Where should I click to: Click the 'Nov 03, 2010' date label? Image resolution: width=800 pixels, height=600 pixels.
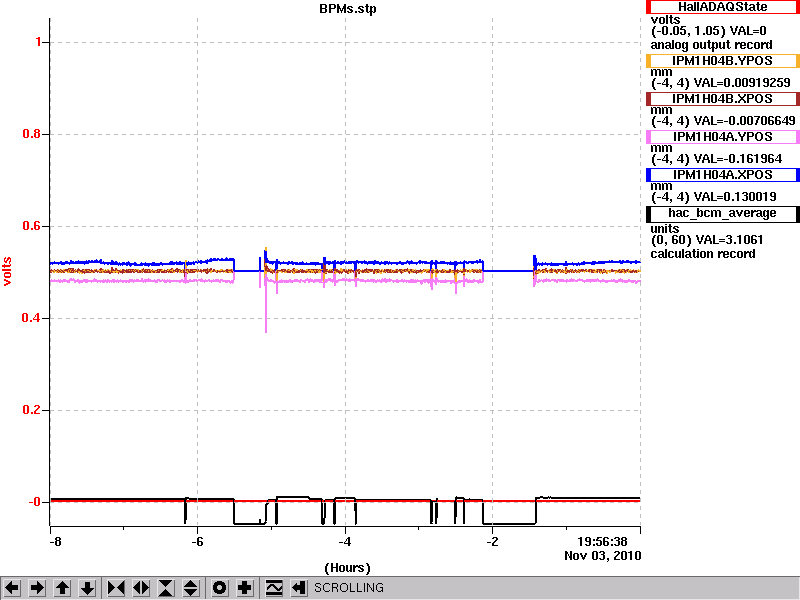point(603,556)
